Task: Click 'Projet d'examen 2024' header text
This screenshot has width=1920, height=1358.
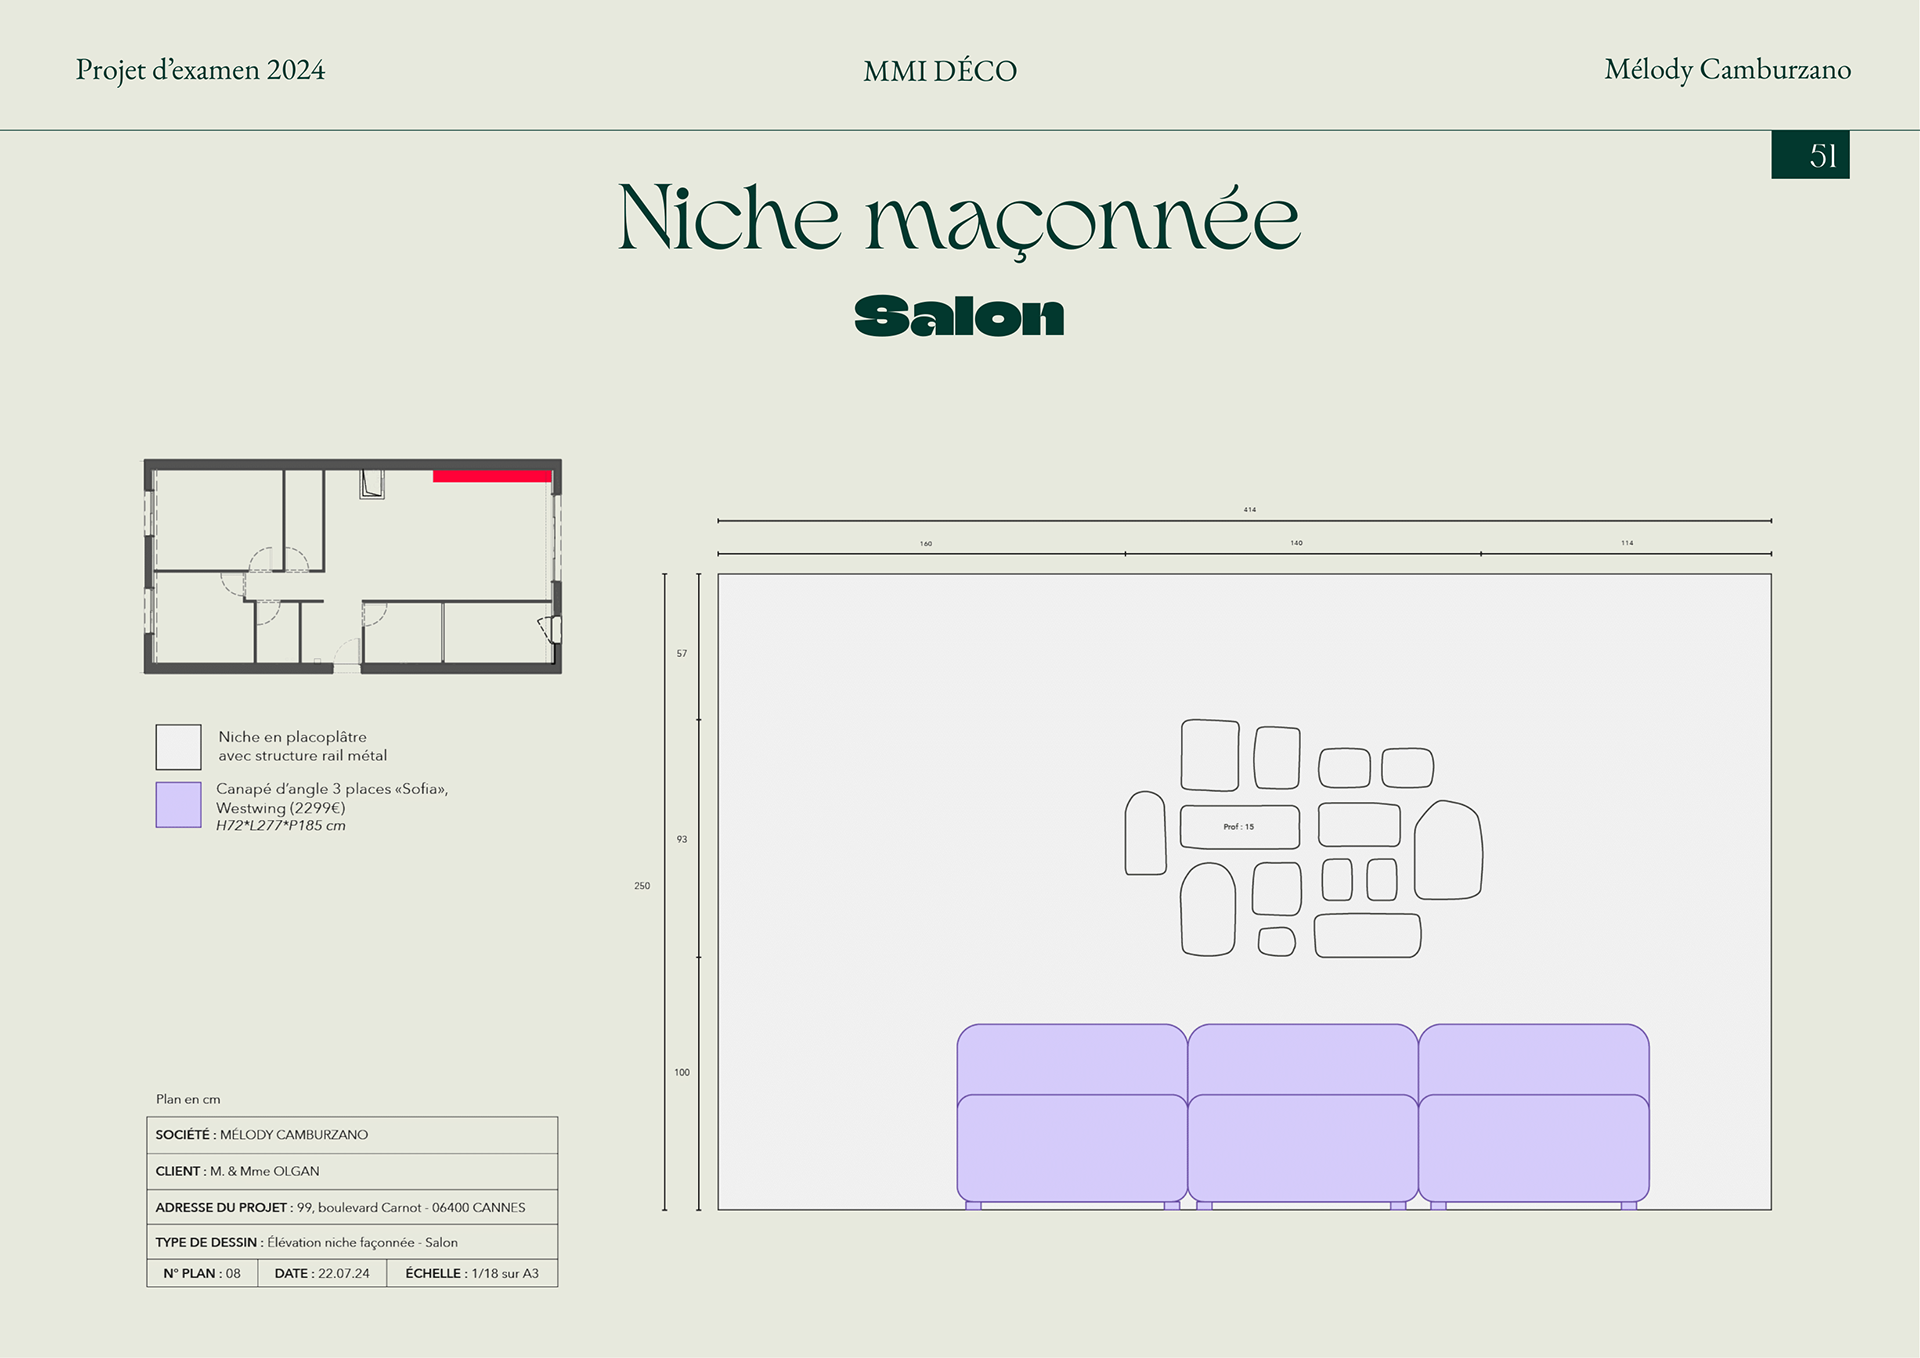Action: (200, 70)
